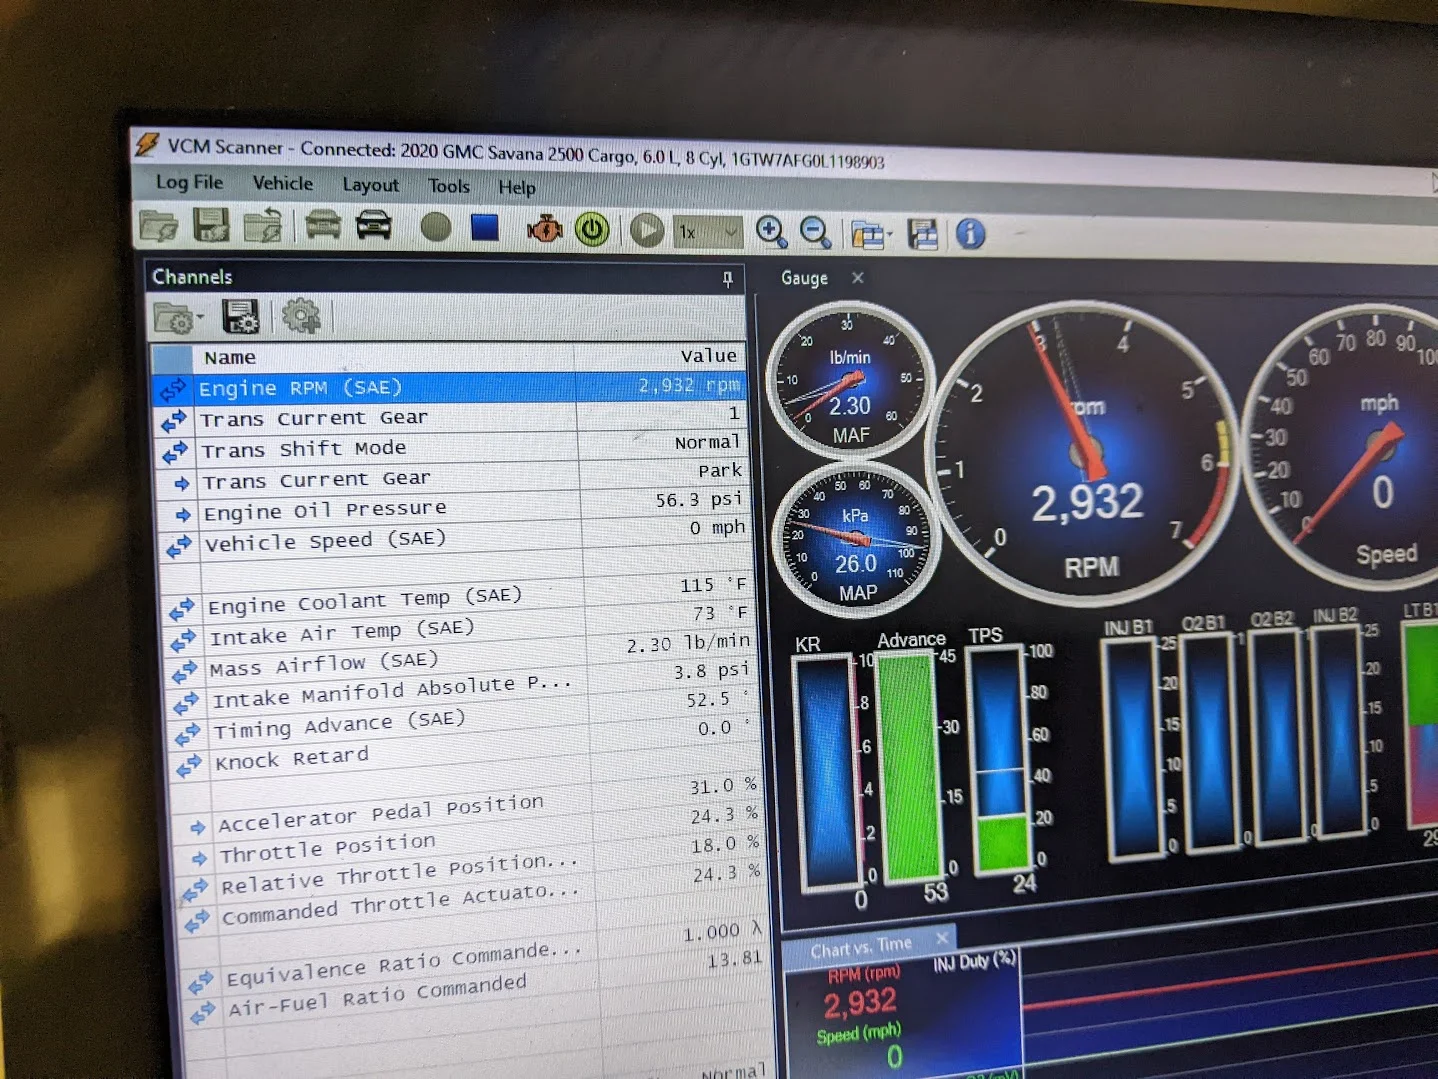Click the gray record circle button
This screenshot has width=1438, height=1079.
pos(435,227)
